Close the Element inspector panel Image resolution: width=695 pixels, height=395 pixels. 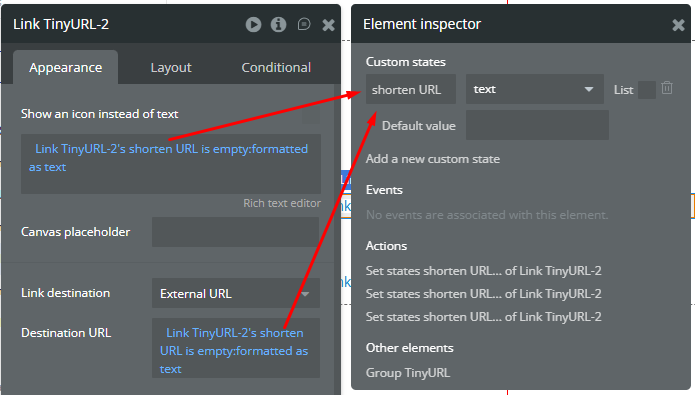point(678,25)
